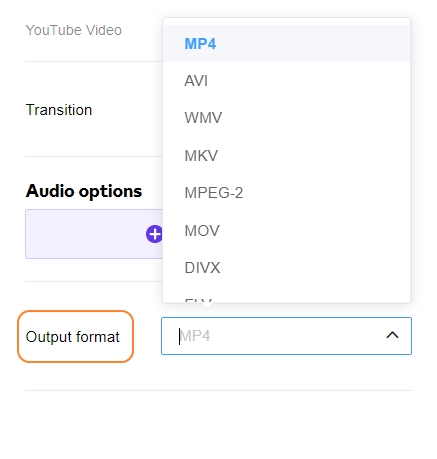Image resolution: width=437 pixels, height=459 pixels.
Task: Click the greyed MP4 placeholder text in the field
Action: pos(195,336)
